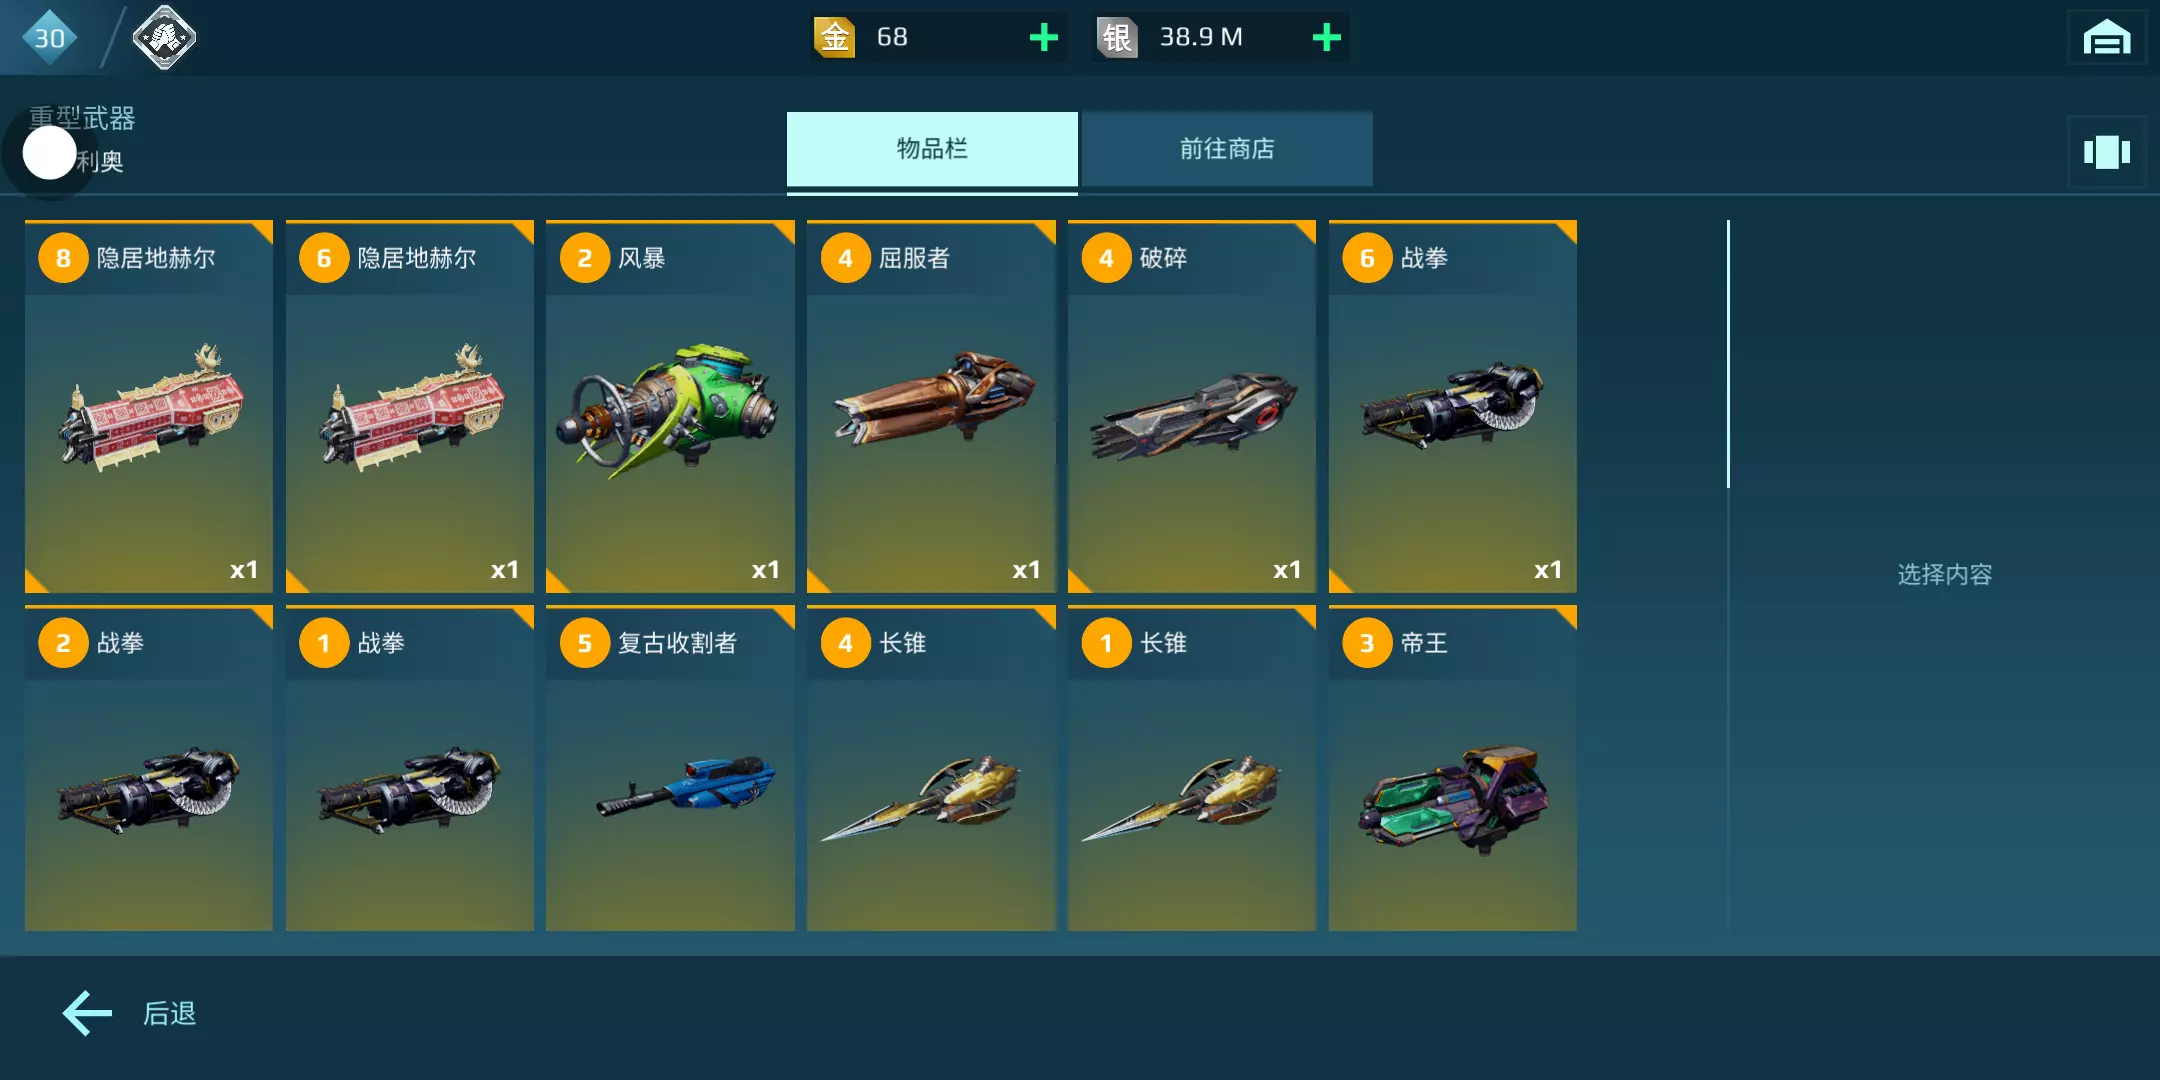Select the 复古收割者 weapon card

670,768
